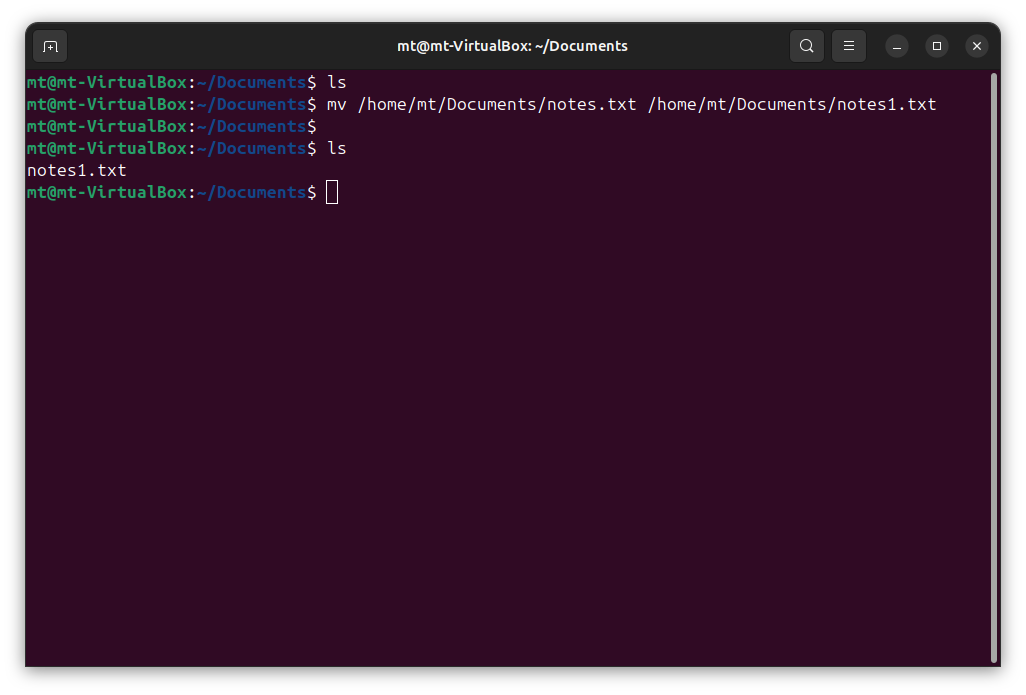Click the ~/Documents path in the last prompt
The image size is (1026, 695).
point(251,192)
